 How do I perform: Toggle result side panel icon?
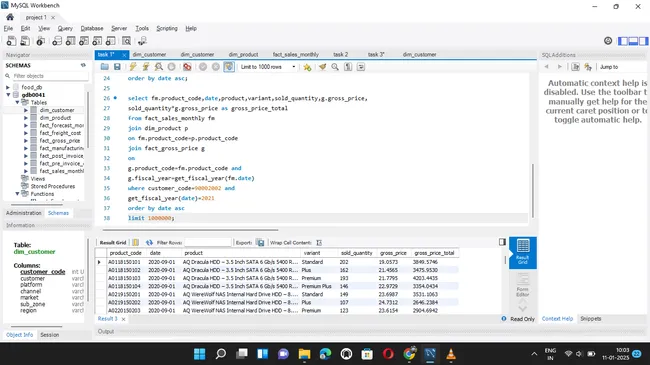point(502,242)
